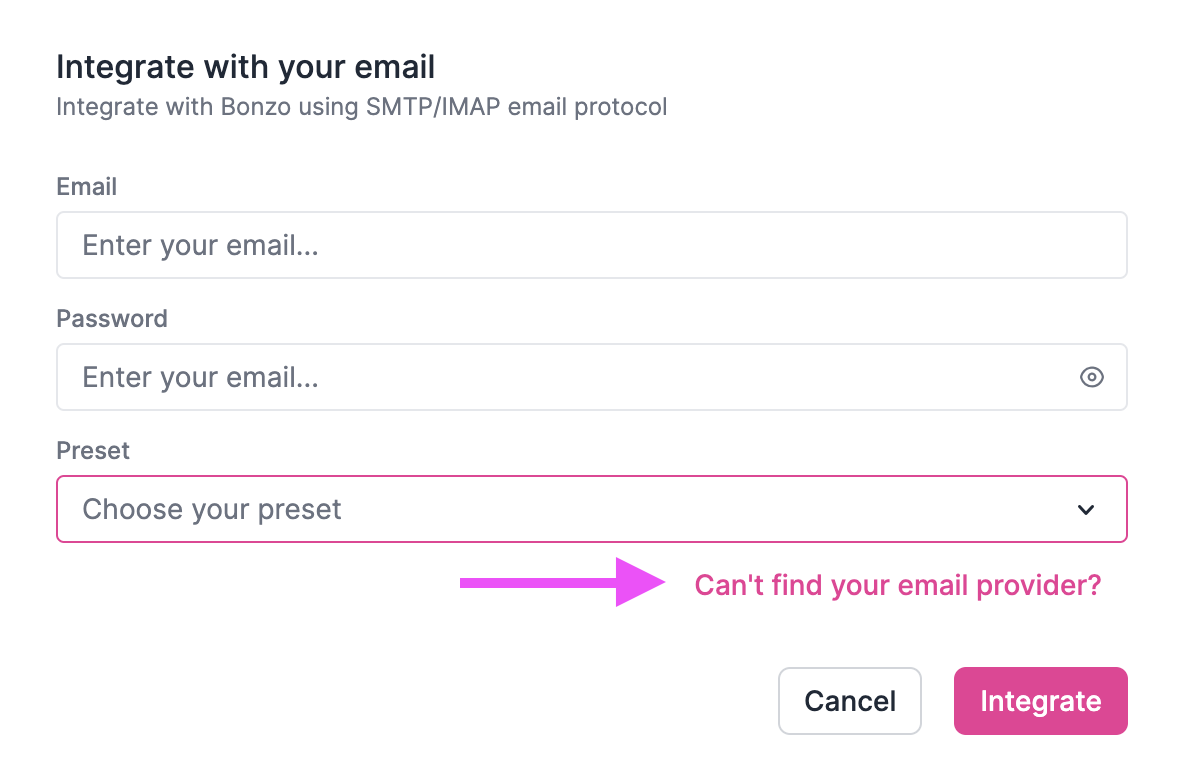Click the Preset label above the dropdown
This screenshot has height=778, width=1184.
(x=93, y=451)
